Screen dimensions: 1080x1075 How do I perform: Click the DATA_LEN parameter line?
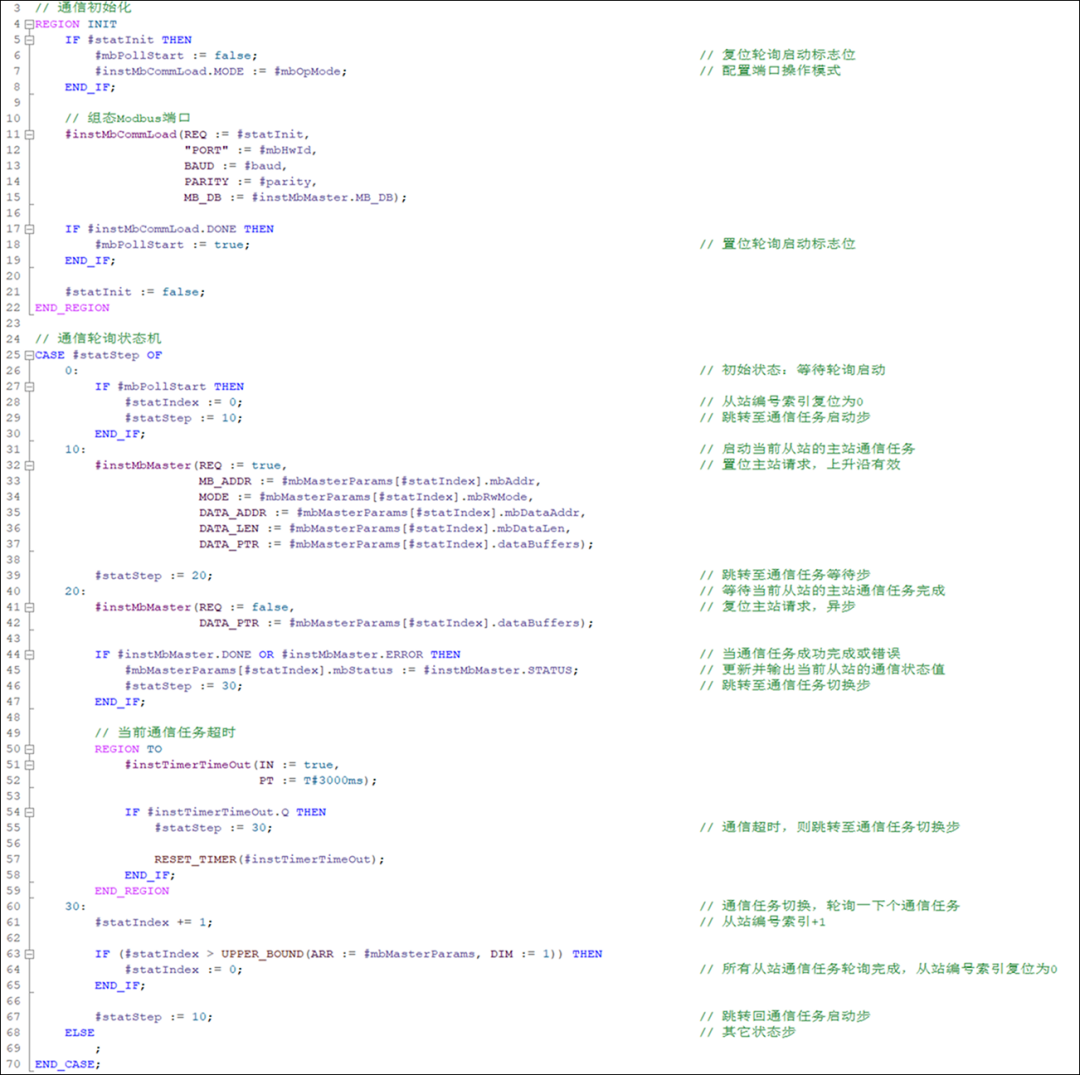click(x=385, y=529)
